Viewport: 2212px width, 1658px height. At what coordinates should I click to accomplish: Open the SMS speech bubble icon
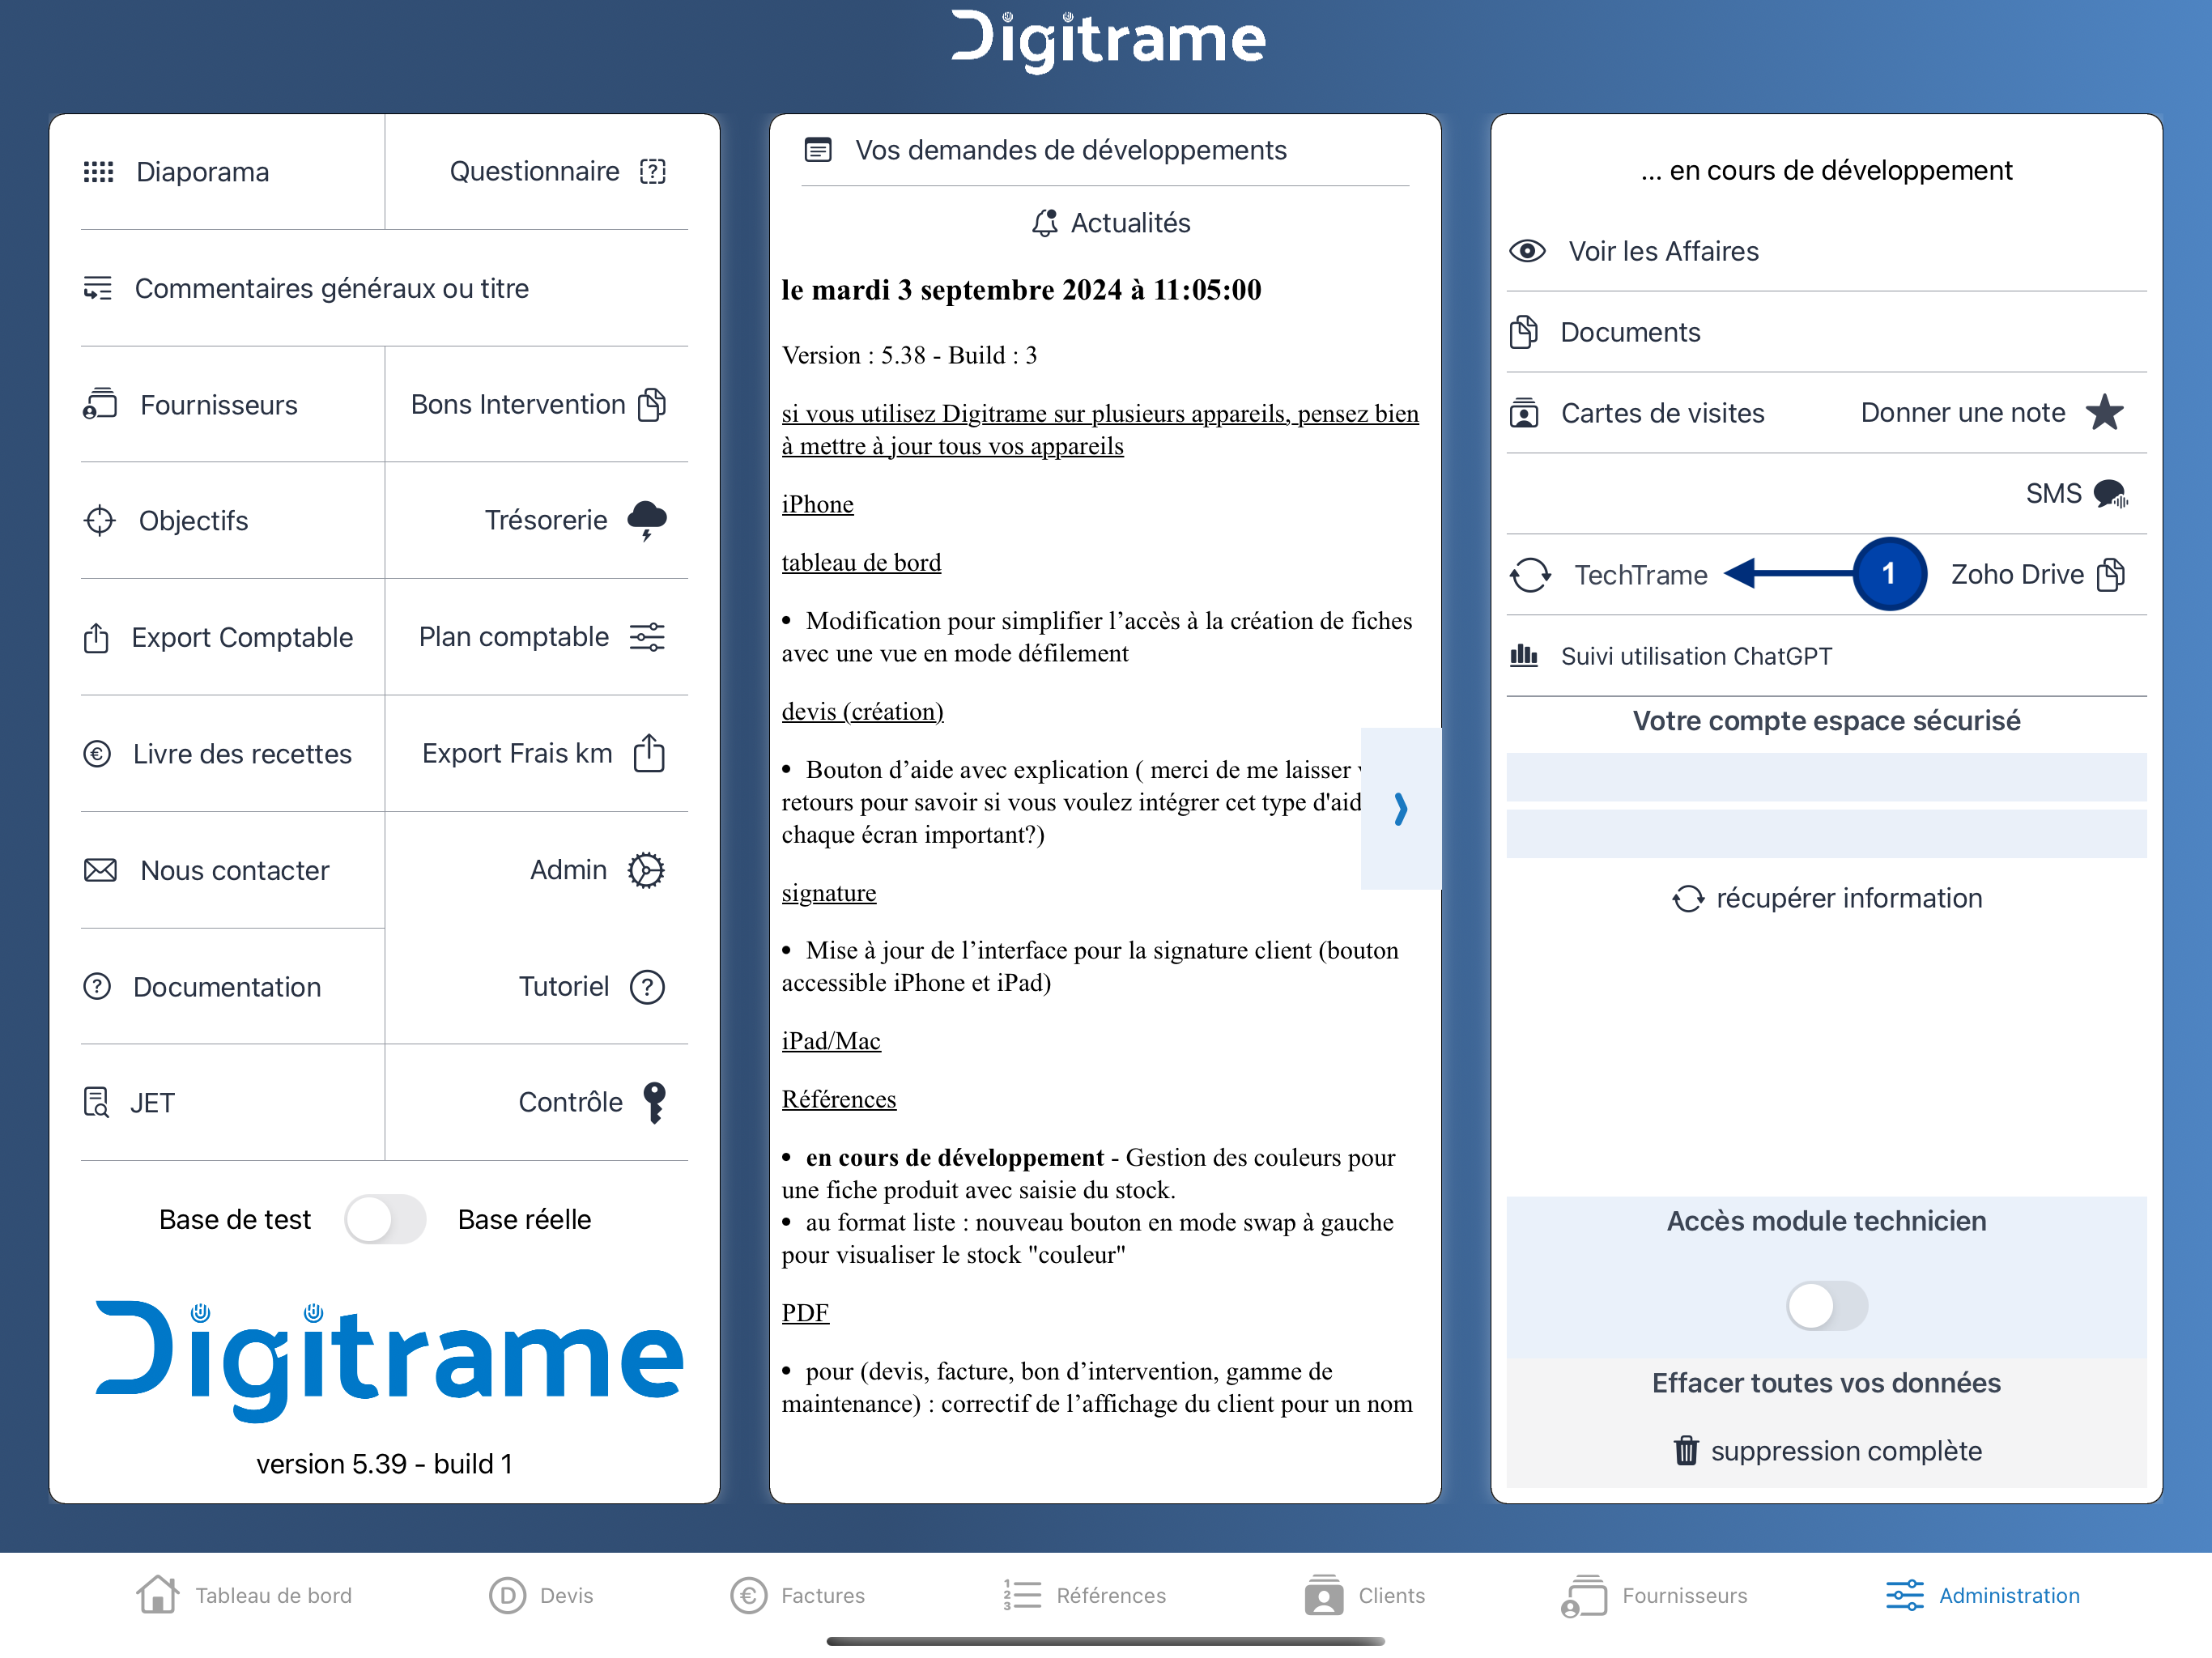(2111, 494)
